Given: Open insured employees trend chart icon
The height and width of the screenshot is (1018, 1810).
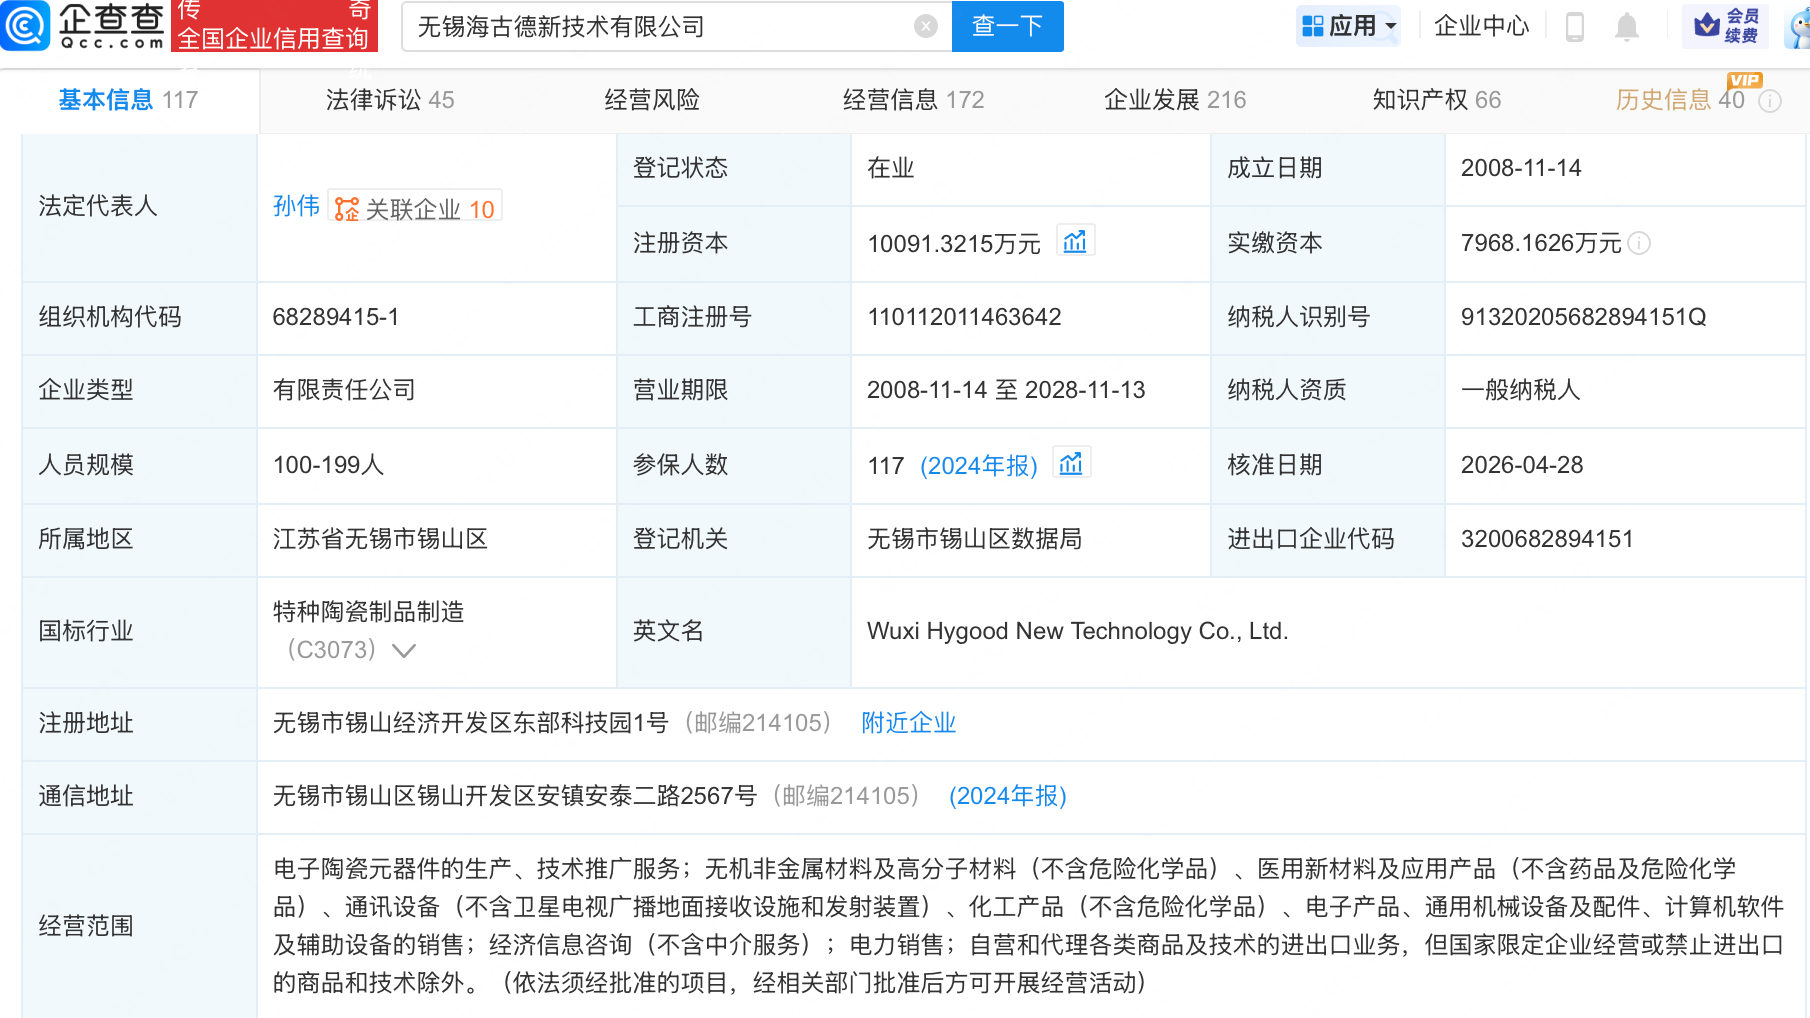Looking at the screenshot, I should pyautogui.click(x=1071, y=464).
